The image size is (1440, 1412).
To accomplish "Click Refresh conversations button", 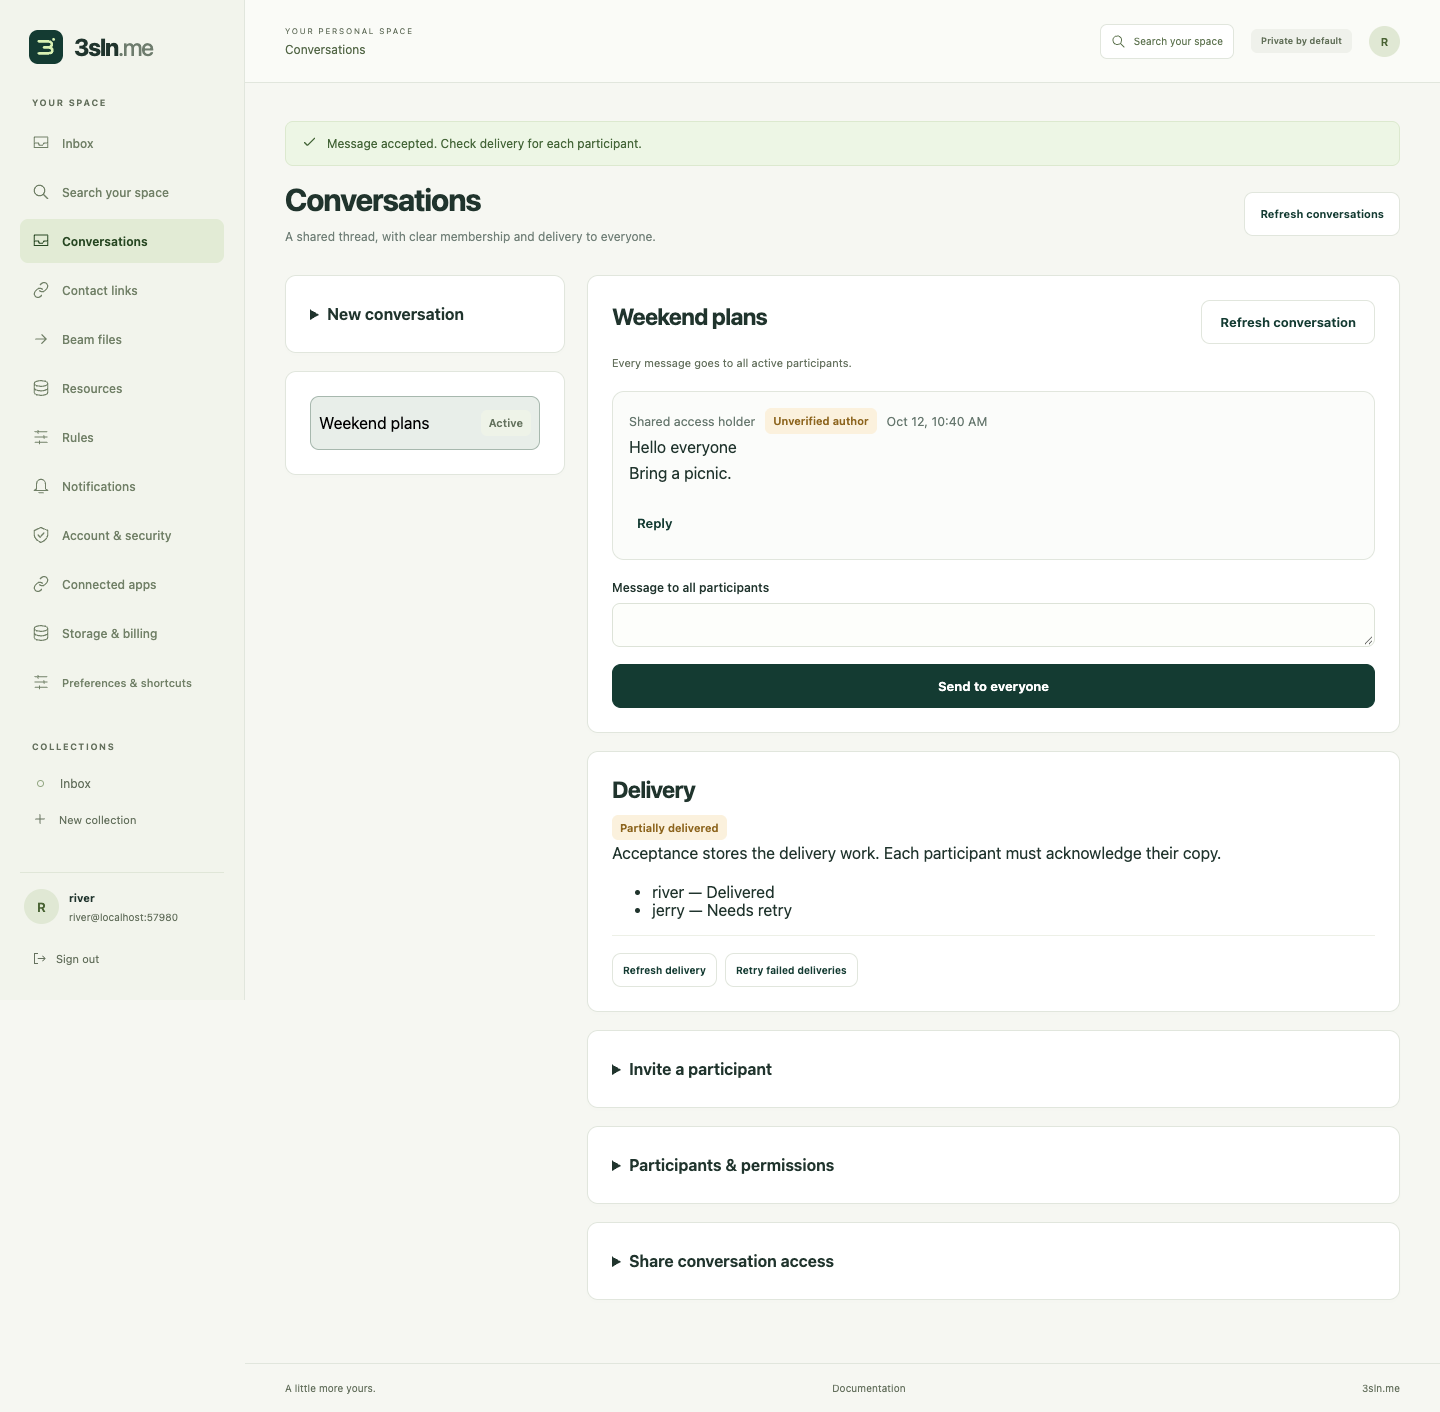I will (x=1322, y=214).
